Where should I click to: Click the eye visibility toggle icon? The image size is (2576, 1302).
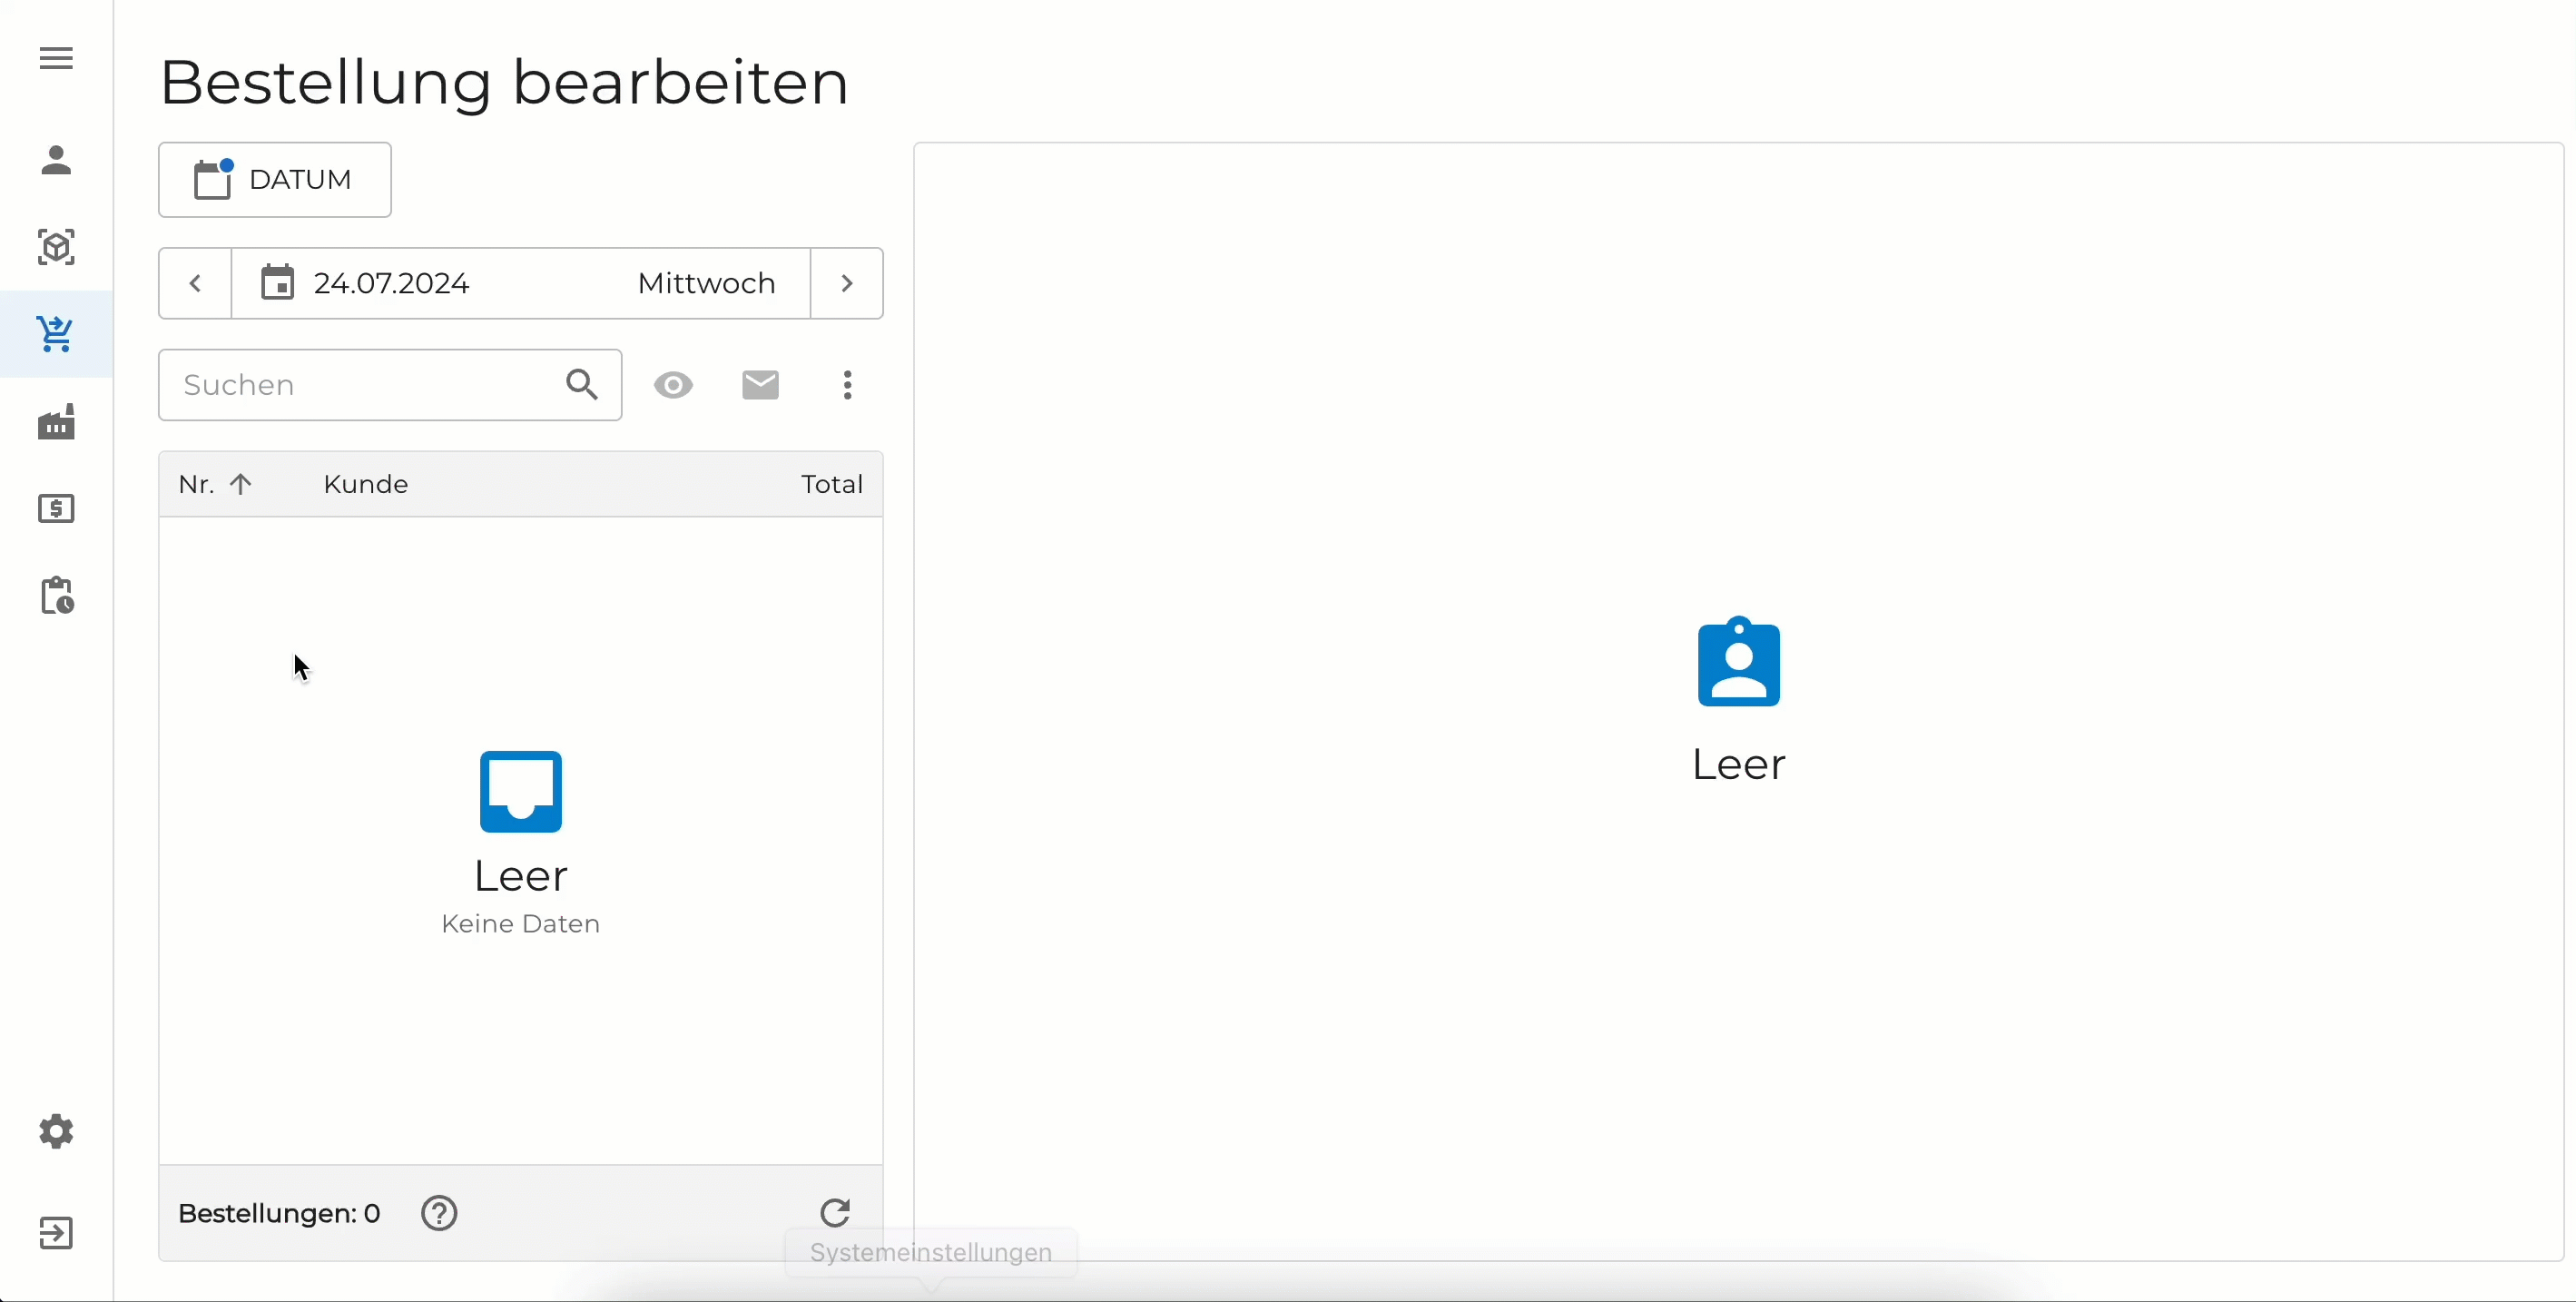point(673,385)
